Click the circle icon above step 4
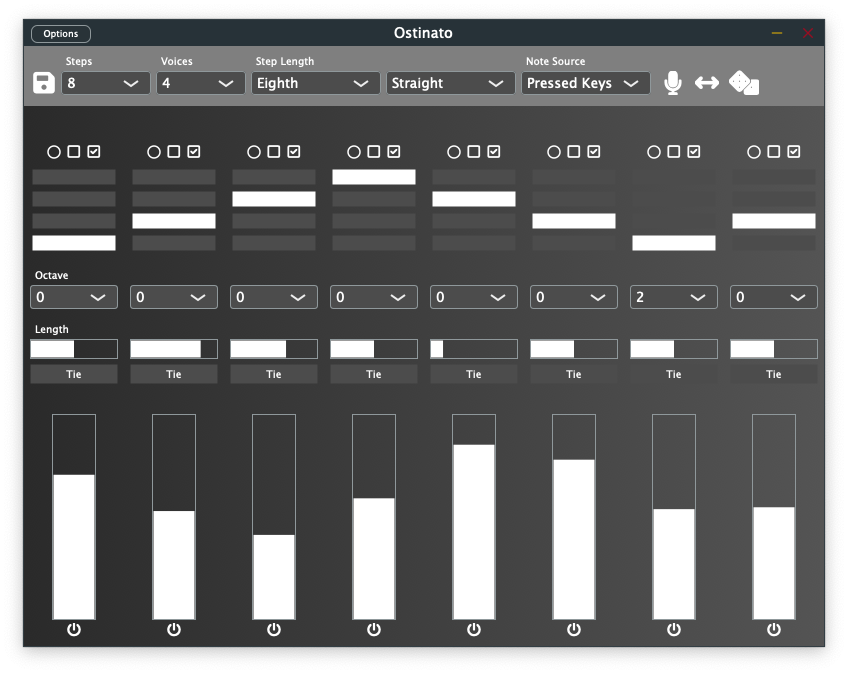The image size is (848, 674). click(x=354, y=152)
